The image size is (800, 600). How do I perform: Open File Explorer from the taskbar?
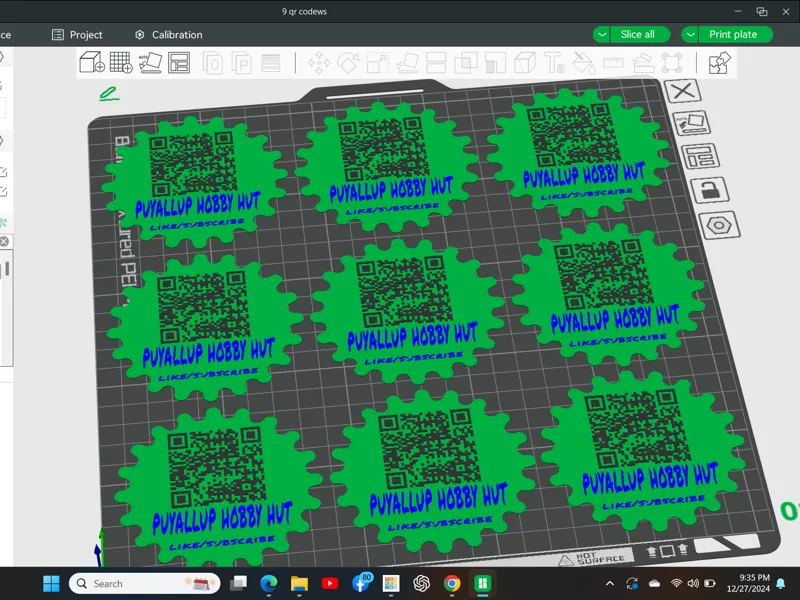pyautogui.click(x=299, y=583)
